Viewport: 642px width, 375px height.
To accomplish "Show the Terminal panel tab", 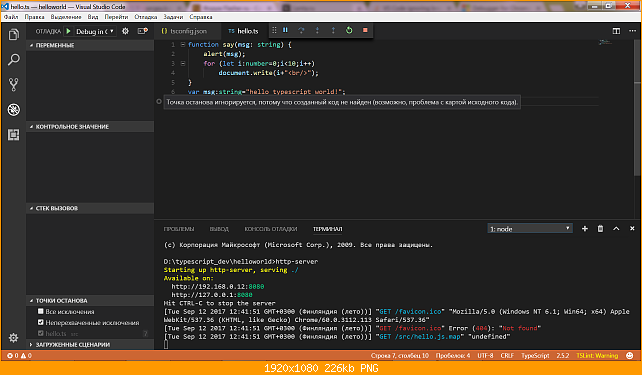I will click(328, 229).
